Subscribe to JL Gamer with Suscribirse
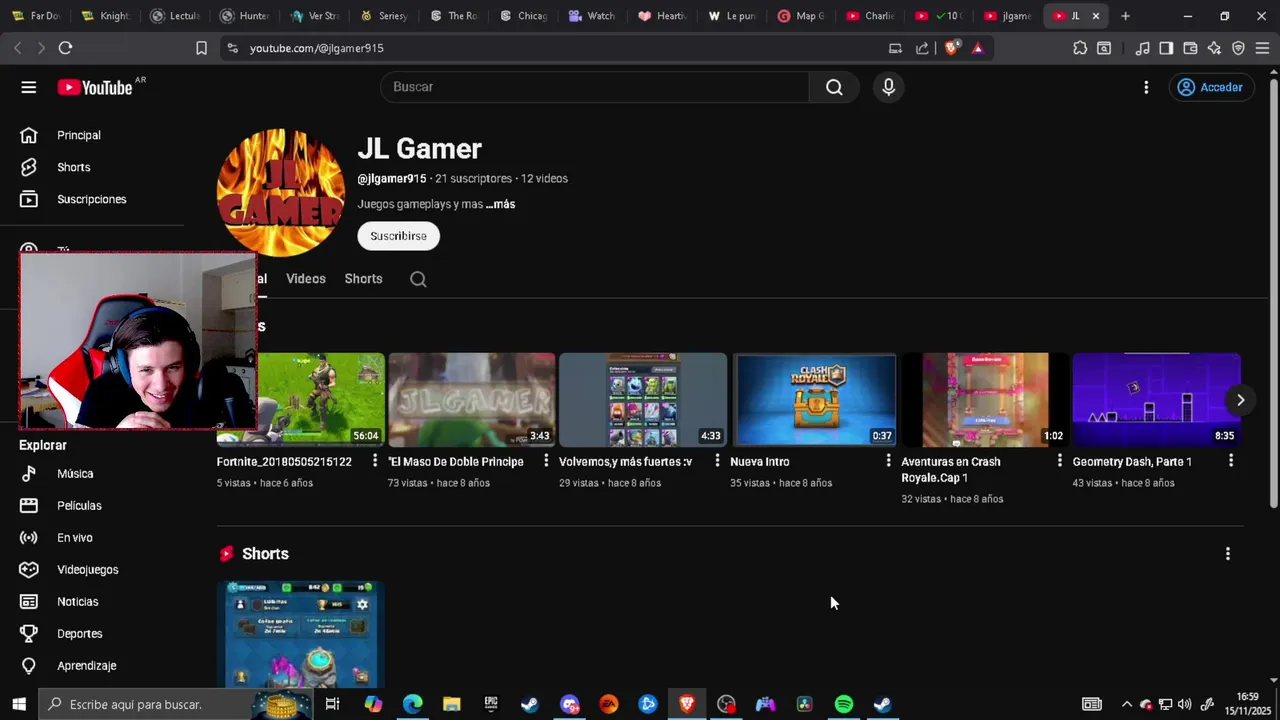The width and height of the screenshot is (1280, 720). pyautogui.click(x=398, y=236)
